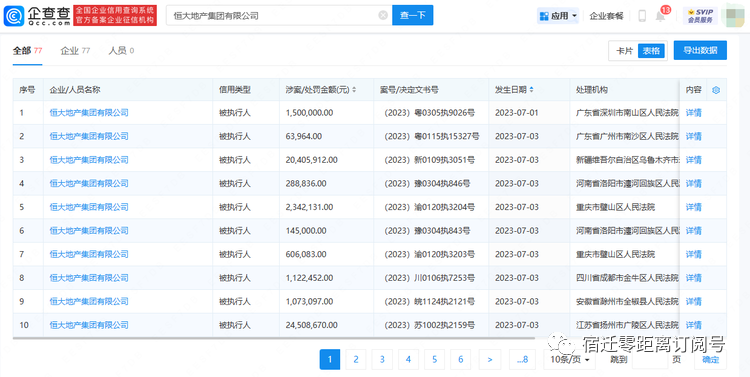Go to next page arrow

click(x=490, y=359)
